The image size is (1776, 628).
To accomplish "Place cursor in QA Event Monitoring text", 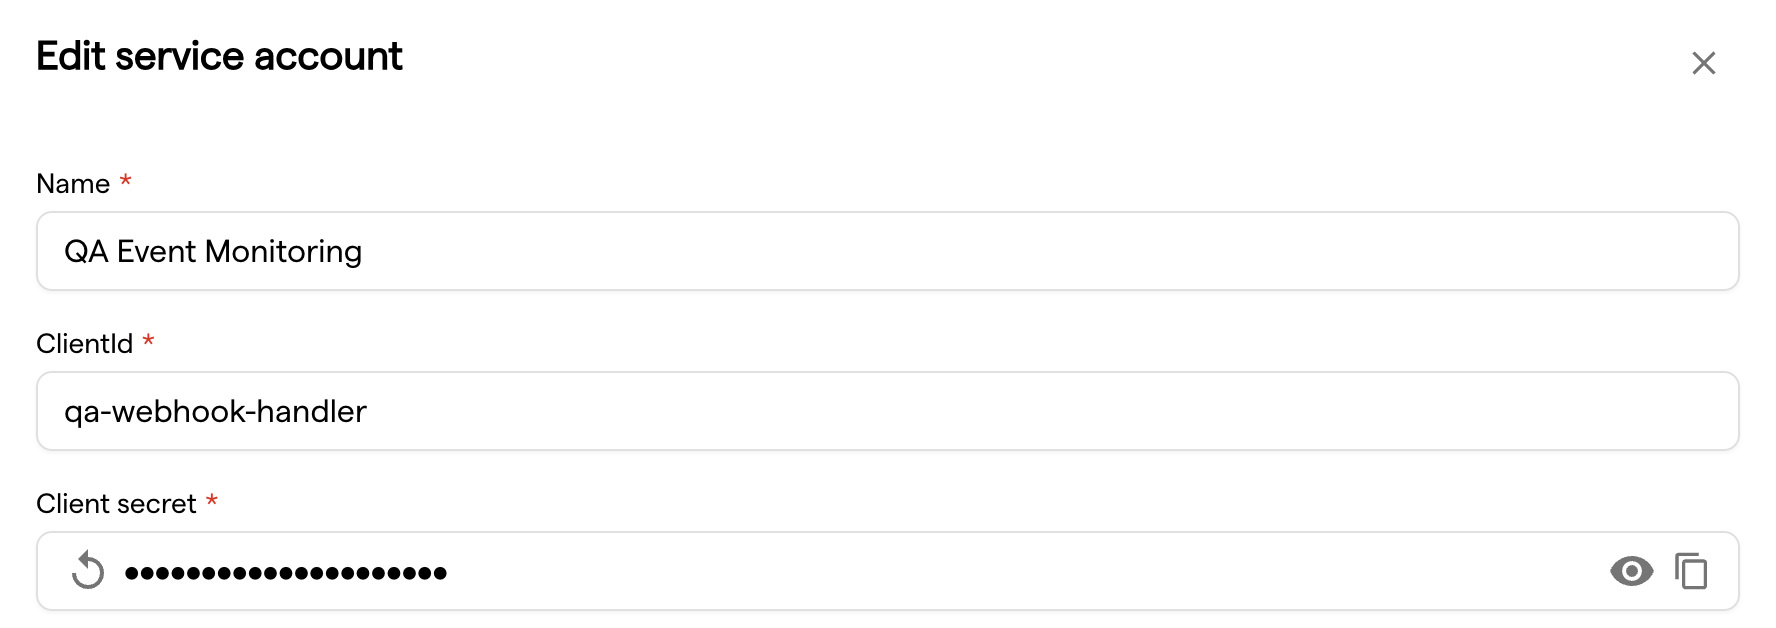I will pyautogui.click(x=213, y=251).
